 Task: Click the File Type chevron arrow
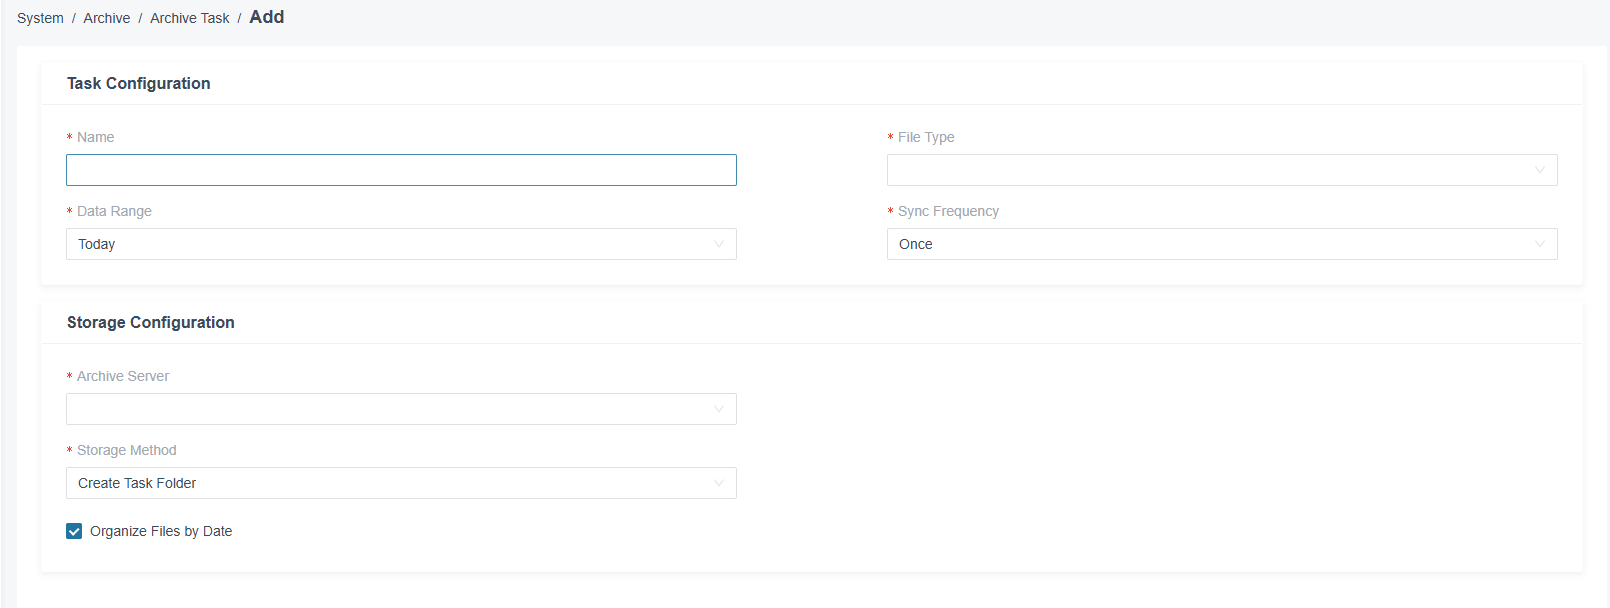pyautogui.click(x=1540, y=170)
